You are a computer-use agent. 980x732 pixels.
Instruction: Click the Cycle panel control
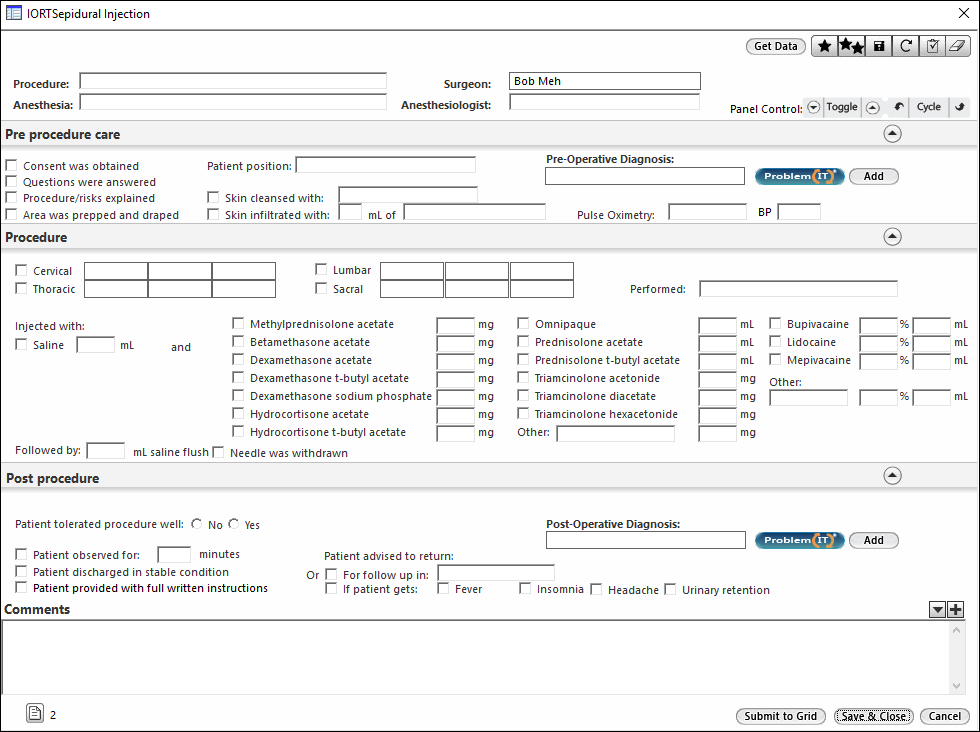coord(929,107)
